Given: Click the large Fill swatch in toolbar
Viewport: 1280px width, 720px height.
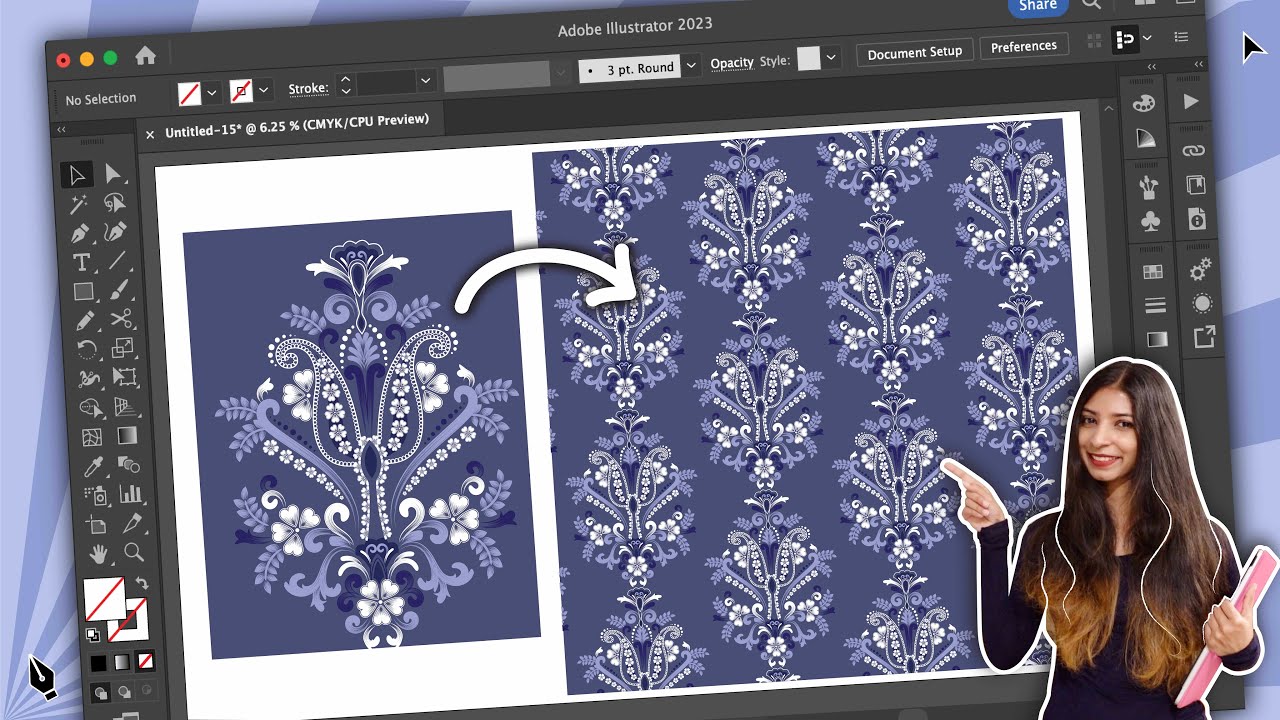Looking at the screenshot, I should (x=104, y=599).
